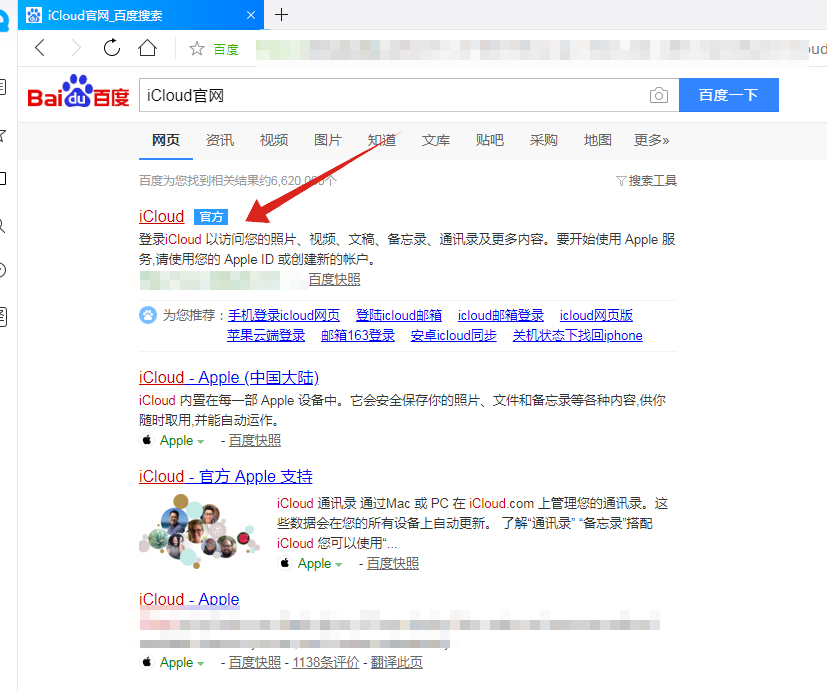Switch to the 地图 tab
Viewport: 827px width, 691px height.
point(598,140)
